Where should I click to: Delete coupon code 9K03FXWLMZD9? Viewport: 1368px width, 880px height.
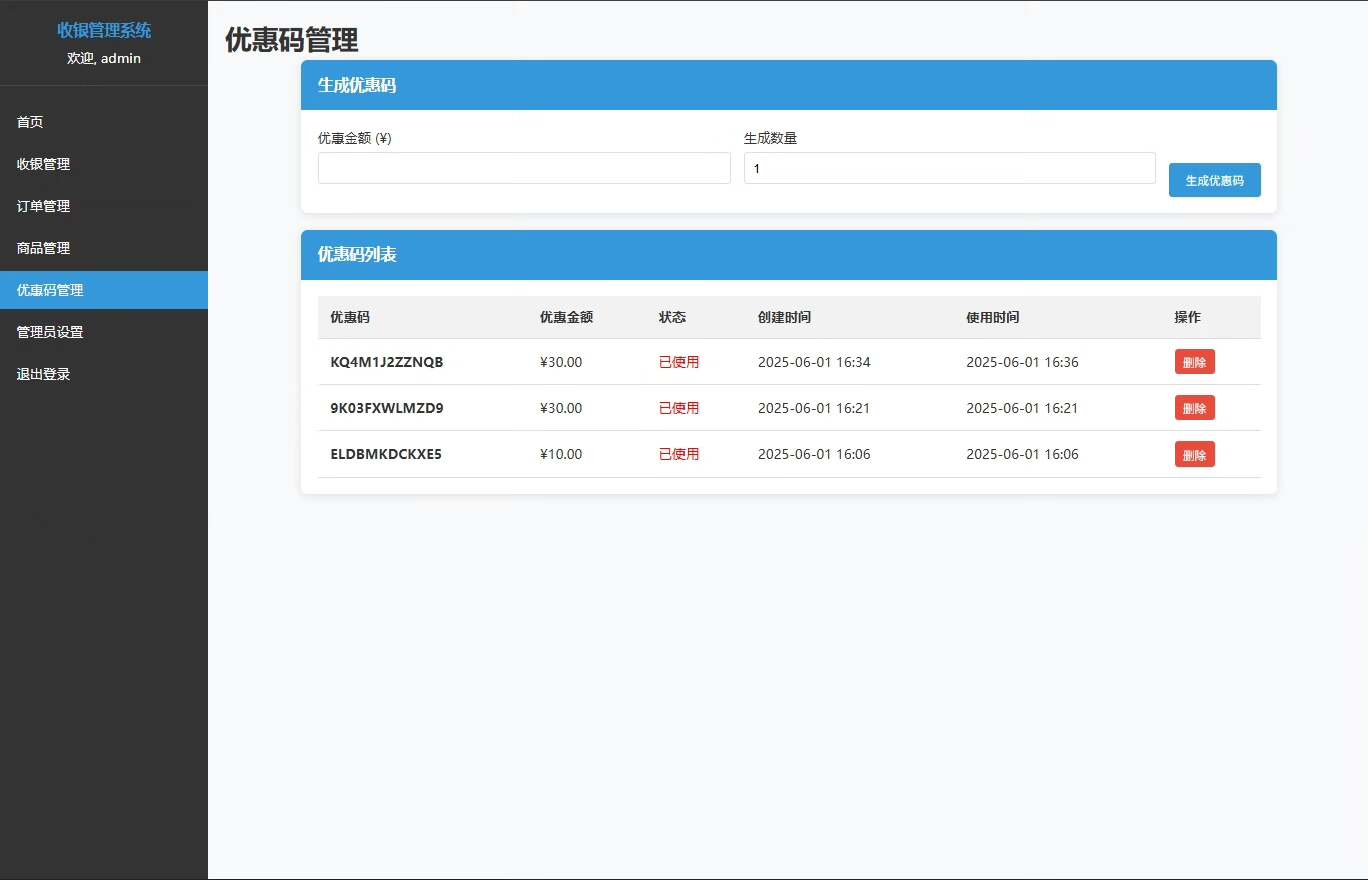(1194, 408)
